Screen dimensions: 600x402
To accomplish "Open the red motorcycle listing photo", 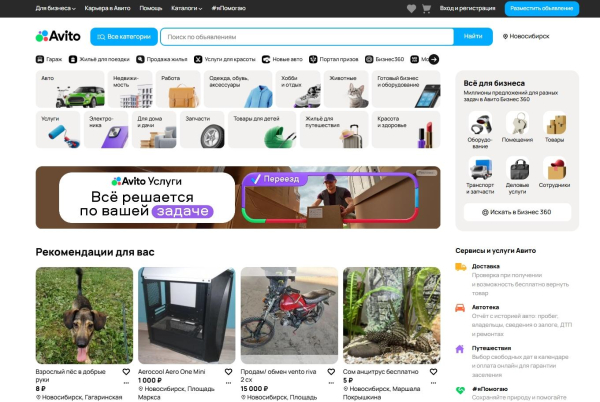I will pos(289,316).
